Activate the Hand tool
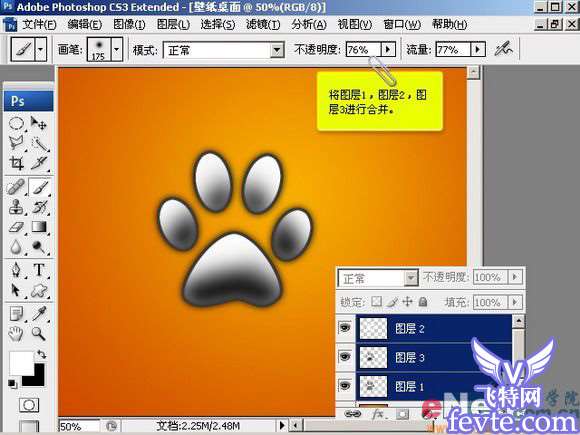The height and width of the screenshot is (435, 580). coord(16,334)
